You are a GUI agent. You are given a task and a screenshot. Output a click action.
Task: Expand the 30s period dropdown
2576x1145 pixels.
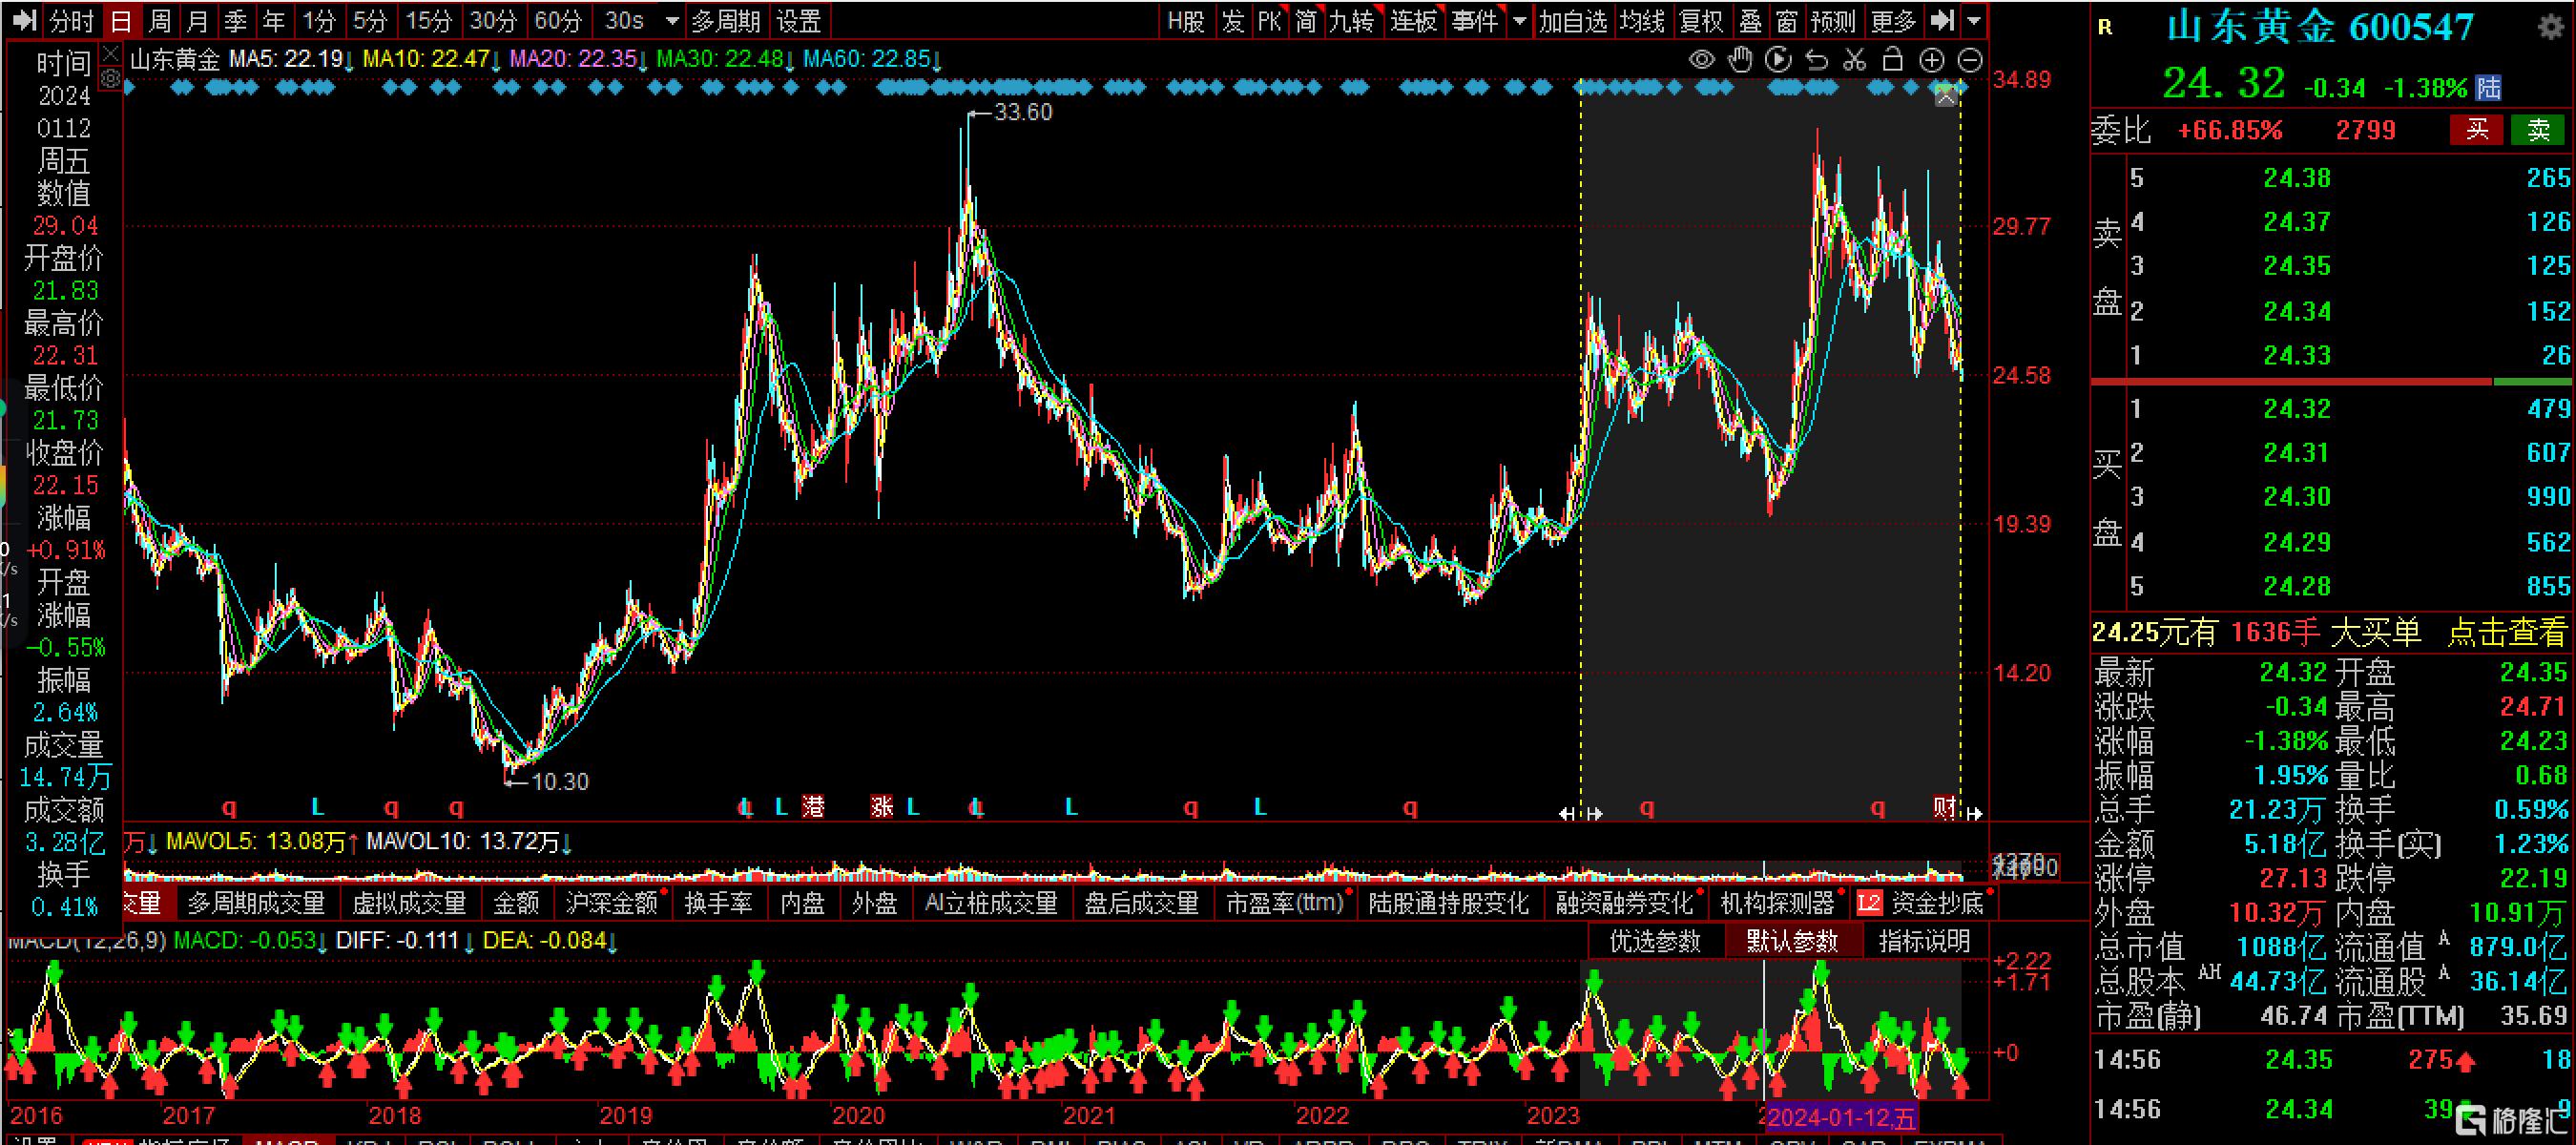(x=672, y=20)
